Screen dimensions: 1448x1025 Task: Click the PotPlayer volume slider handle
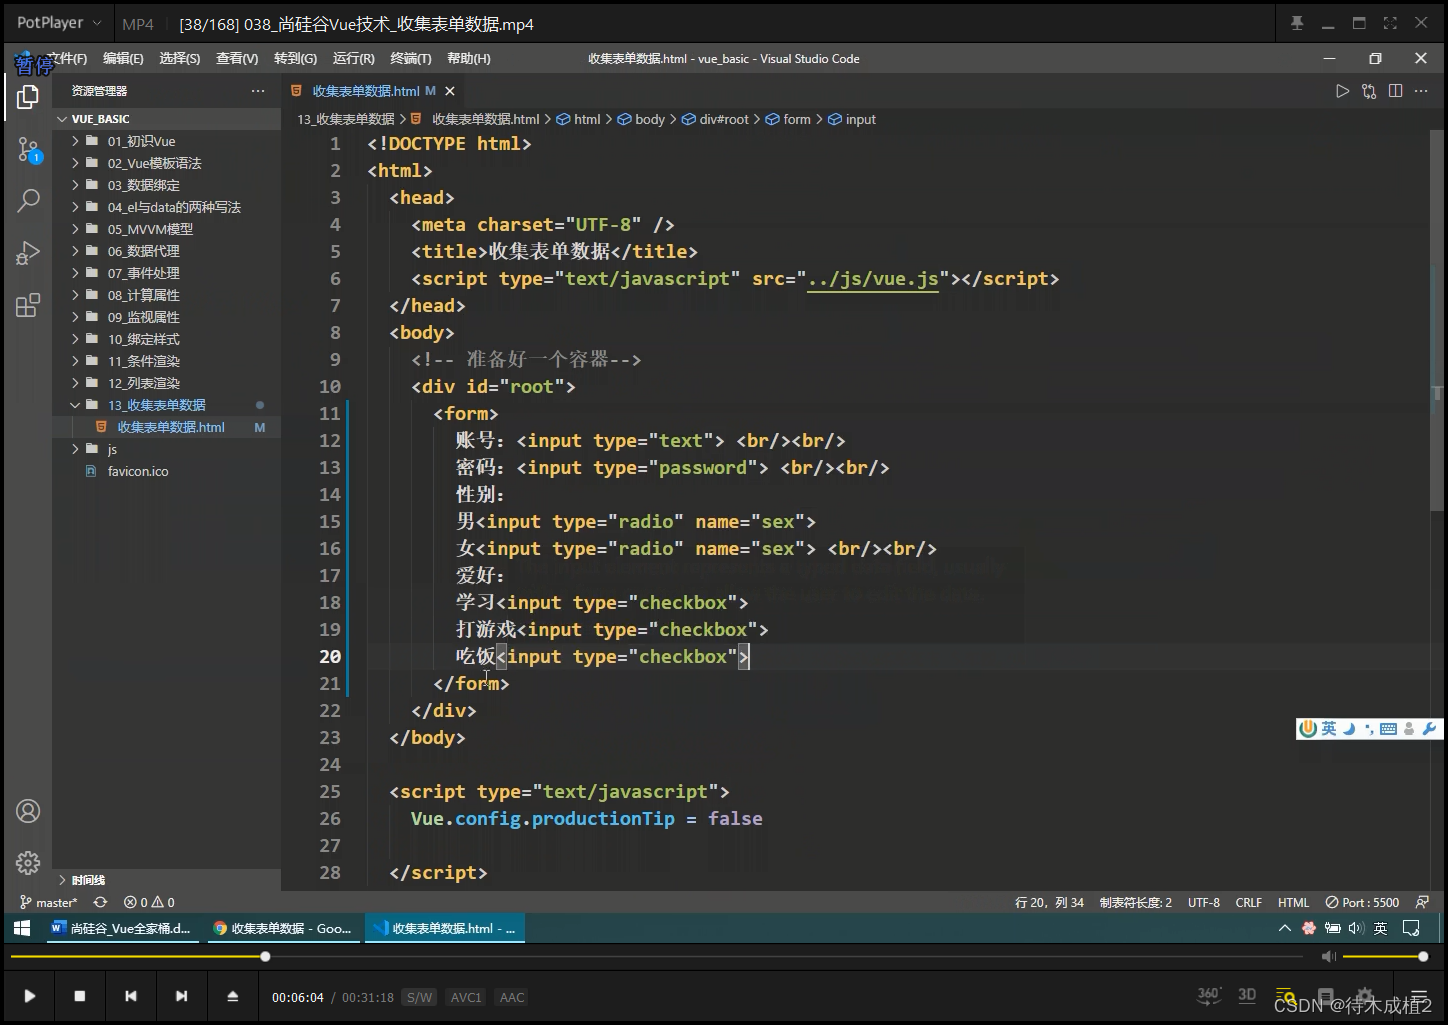tap(1423, 957)
